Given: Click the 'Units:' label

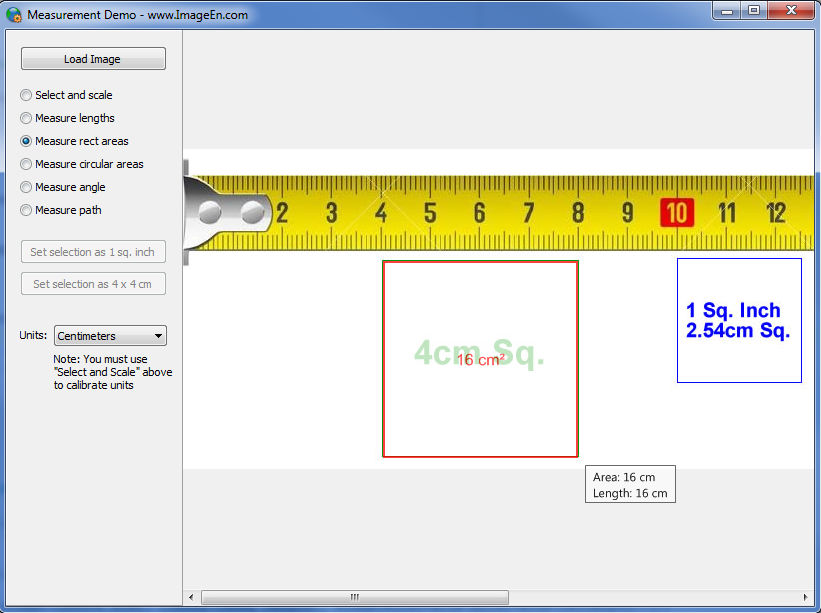Looking at the screenshot, I should 33,336.
